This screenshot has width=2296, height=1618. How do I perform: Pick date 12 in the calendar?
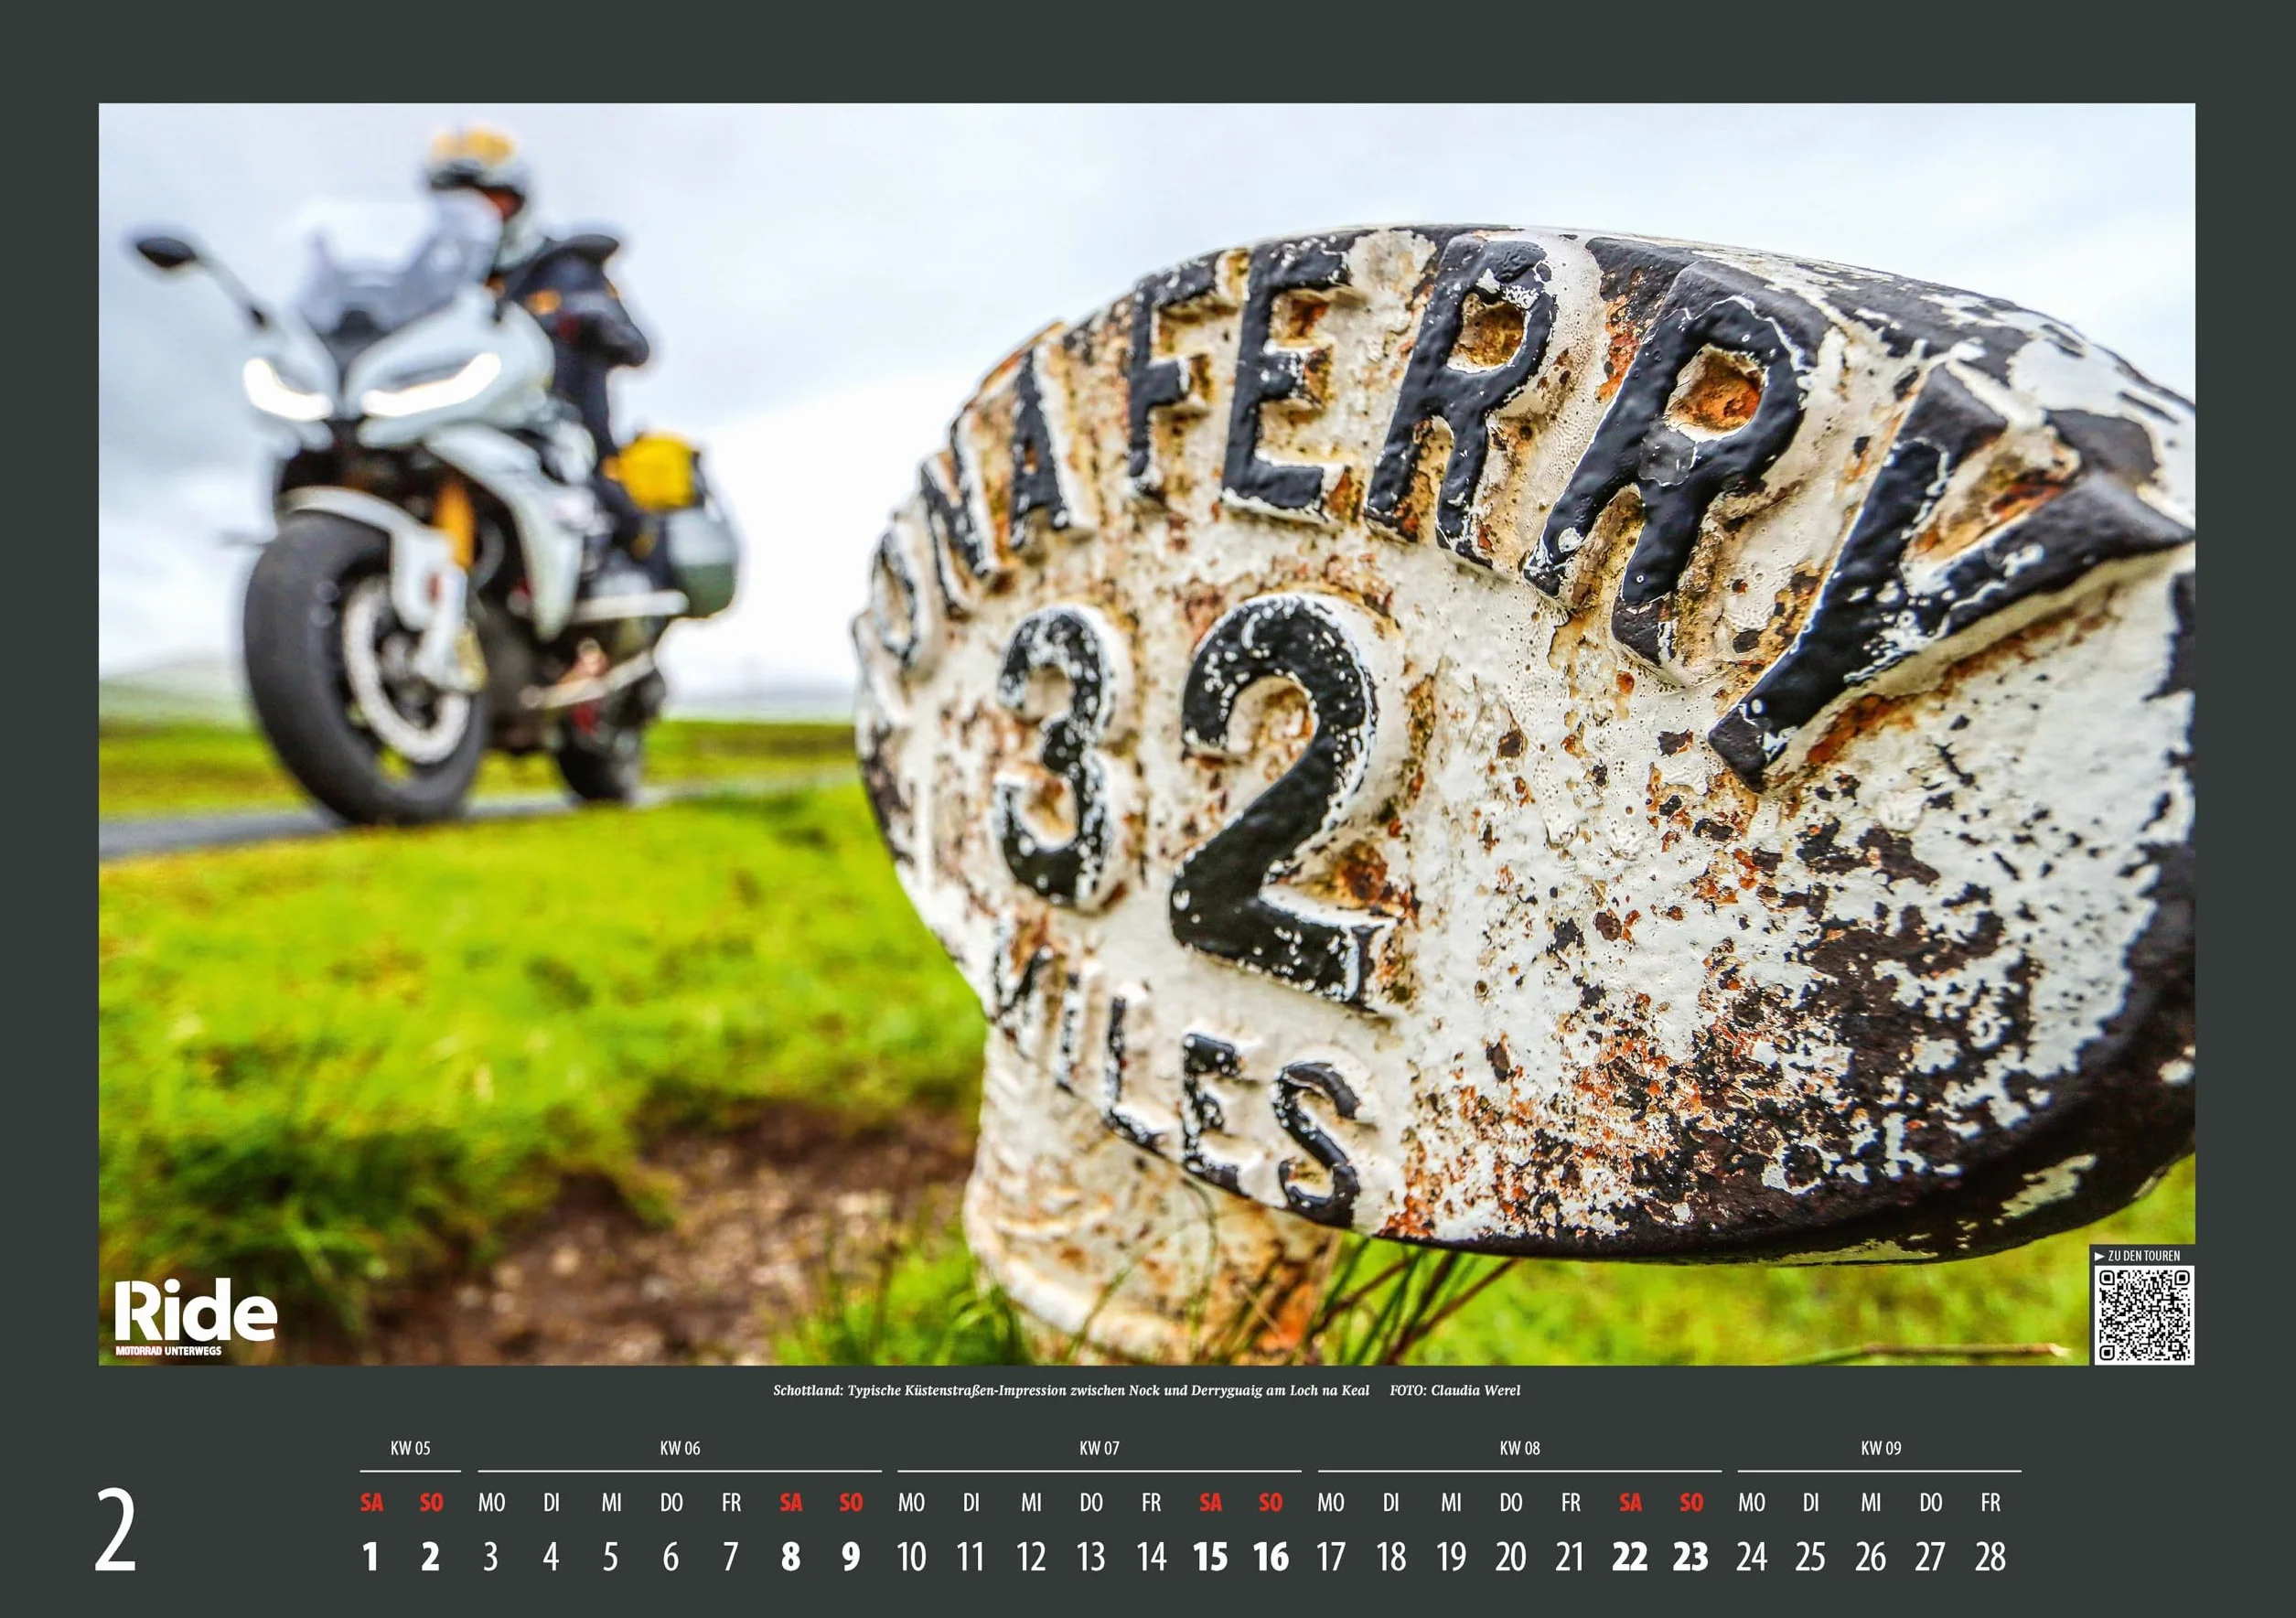[1031, 1557]
